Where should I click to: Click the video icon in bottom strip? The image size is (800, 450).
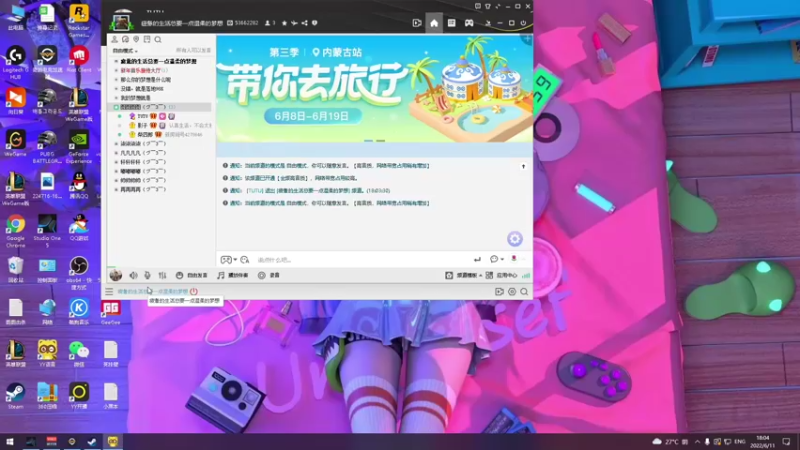(499, 292)
